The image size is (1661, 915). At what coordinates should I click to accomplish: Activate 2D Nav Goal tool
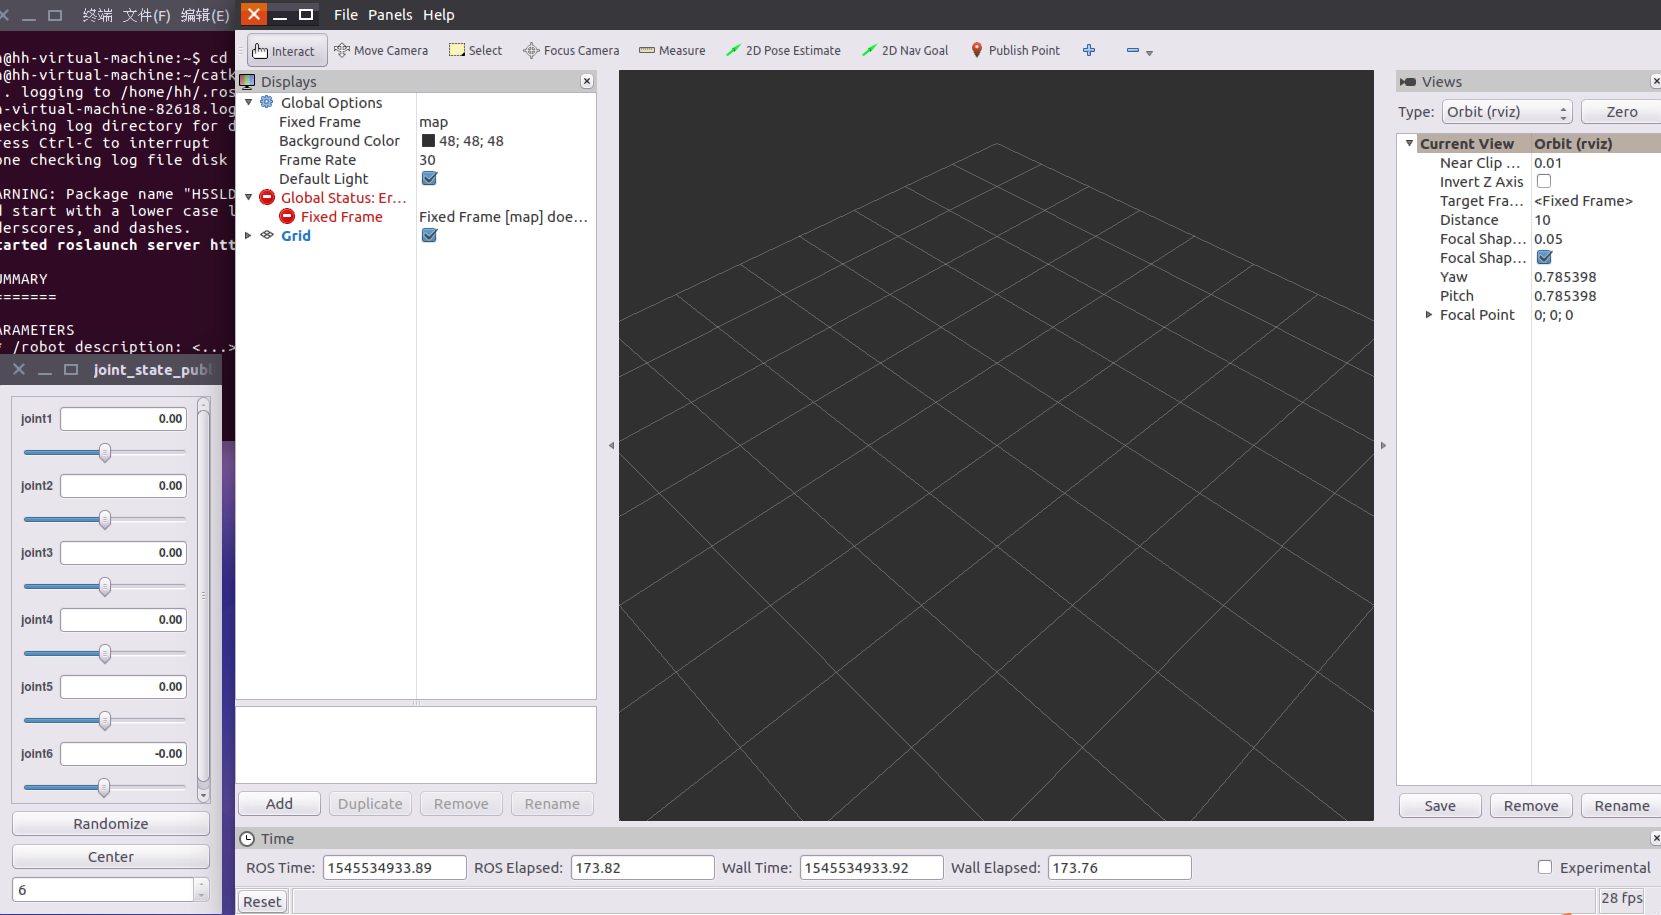click(x=905, y=51)
